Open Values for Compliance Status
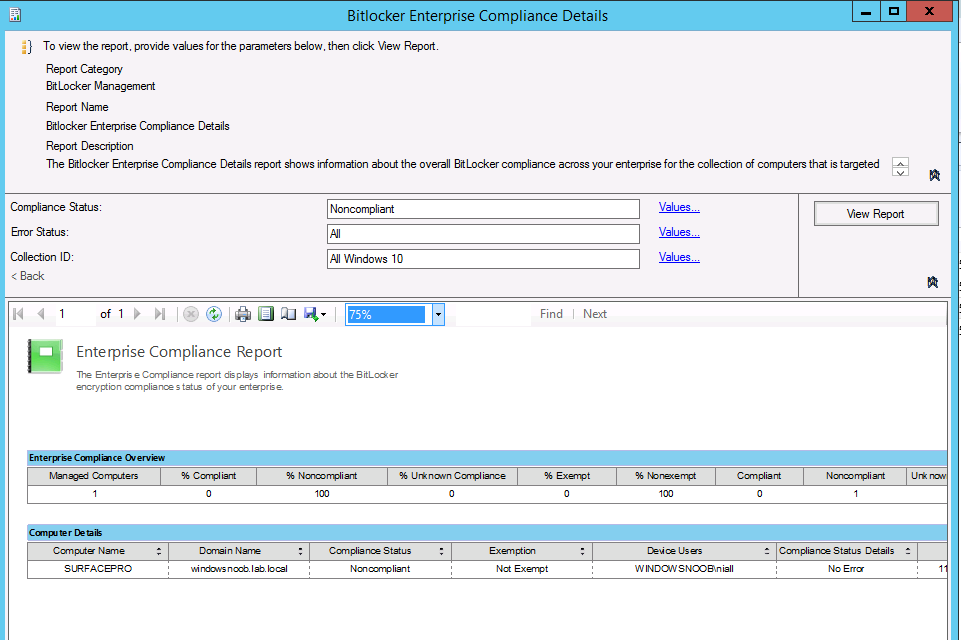The width and height of the screenshot is (961, 640). [x=679, y=207]
